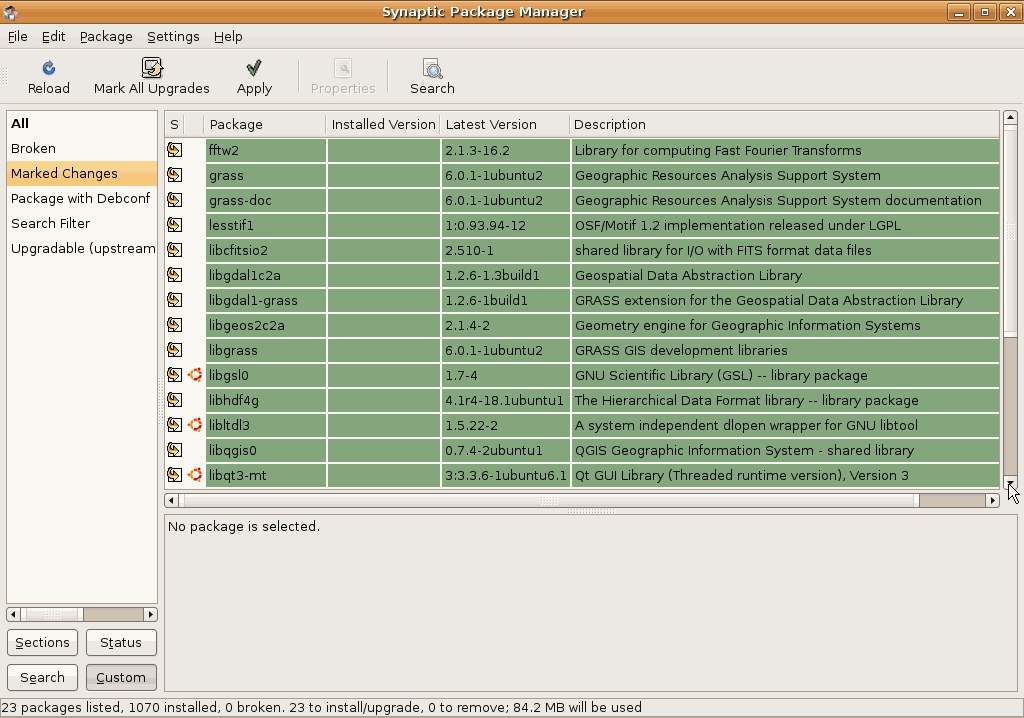
Task: Click status icon of libqgis0 row
Action: (x=174, y=450)
